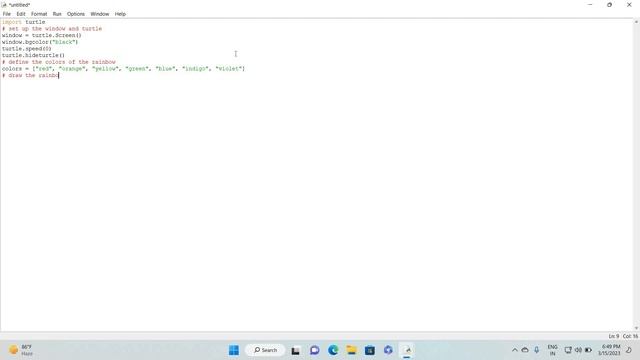The width and height of the screenshot is (640, 360).
Task: Click the 'Ln: 9' status bar indicator
Action: 613,336
